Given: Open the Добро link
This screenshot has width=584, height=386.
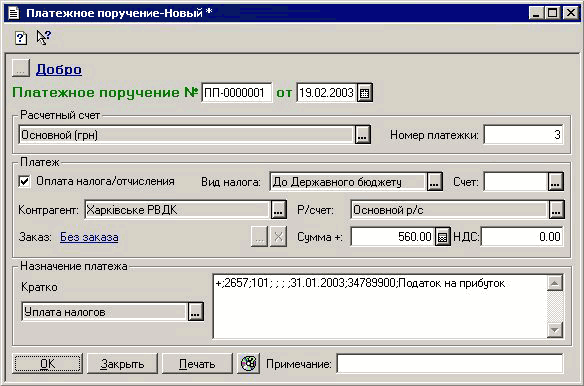Looking at the screenshot, I should (x=59, y=69).
